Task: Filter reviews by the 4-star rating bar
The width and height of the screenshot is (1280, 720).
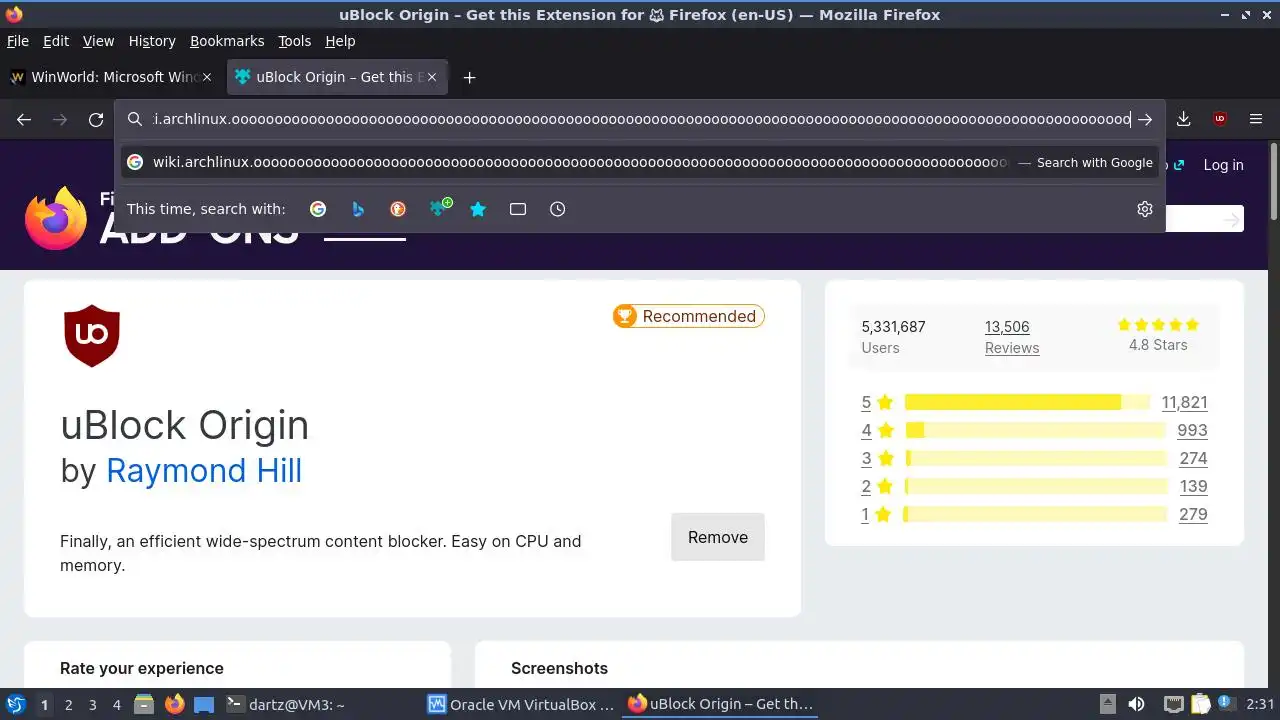Action: click(x=1034, y=430)
